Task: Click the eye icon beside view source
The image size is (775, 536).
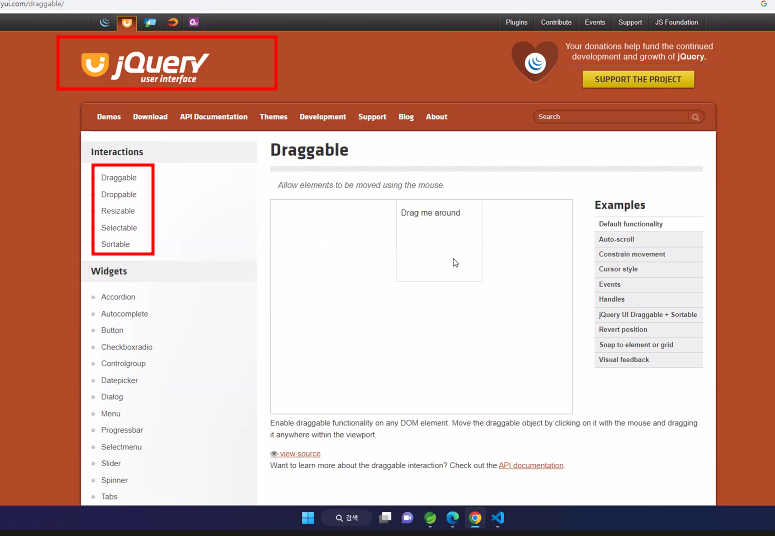Action: (x=274, y=454)
